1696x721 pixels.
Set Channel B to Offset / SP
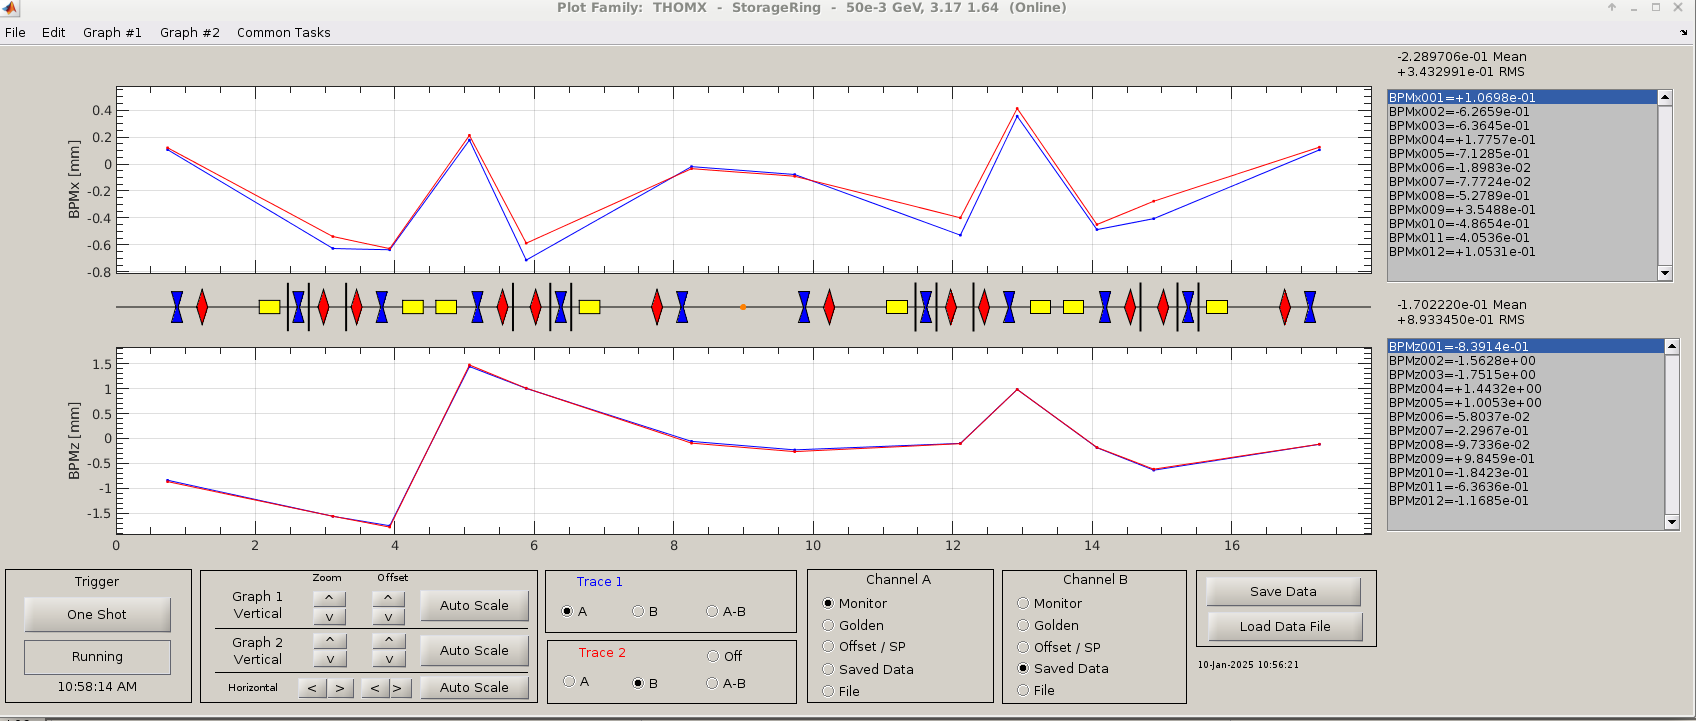point(1023,647)
